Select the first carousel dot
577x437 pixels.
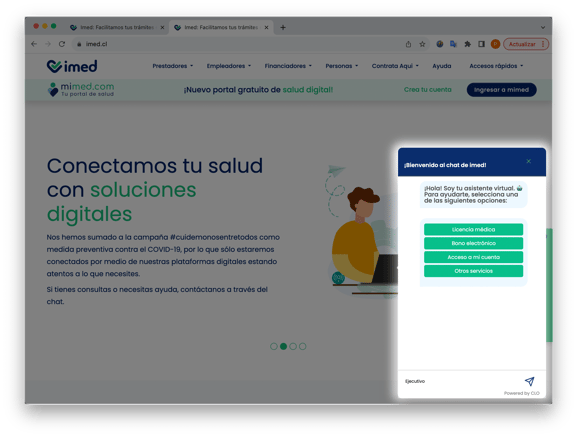click(x=274, y=347)
